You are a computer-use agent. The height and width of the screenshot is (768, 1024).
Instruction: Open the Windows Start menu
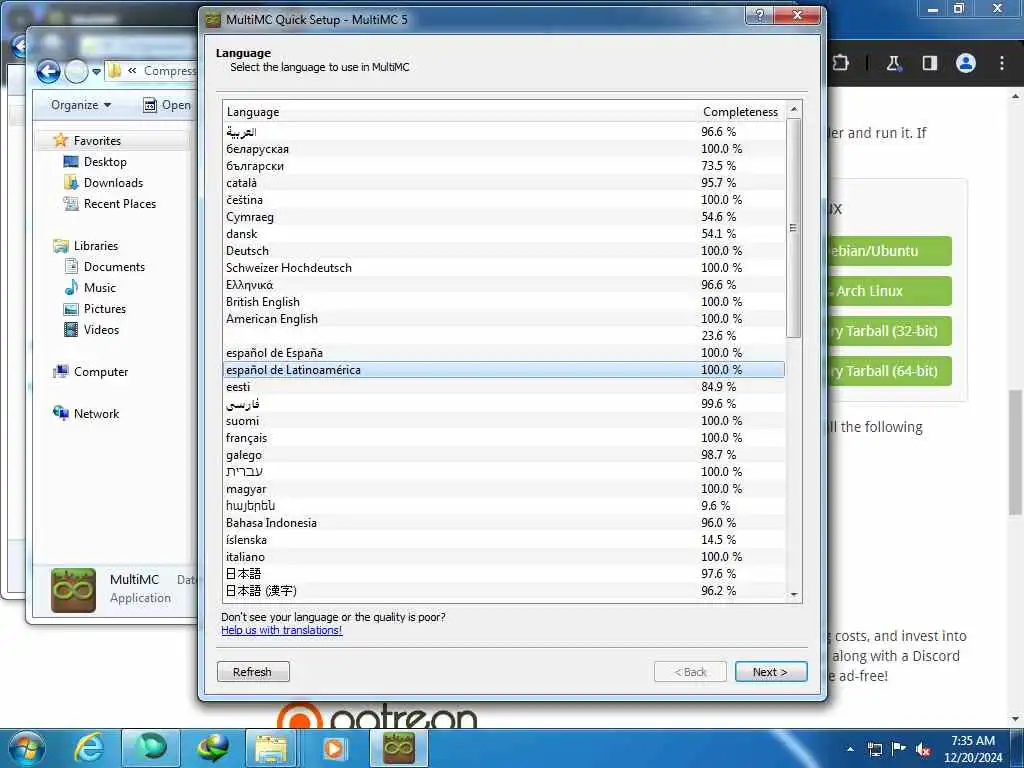click(x=27, y=748)
